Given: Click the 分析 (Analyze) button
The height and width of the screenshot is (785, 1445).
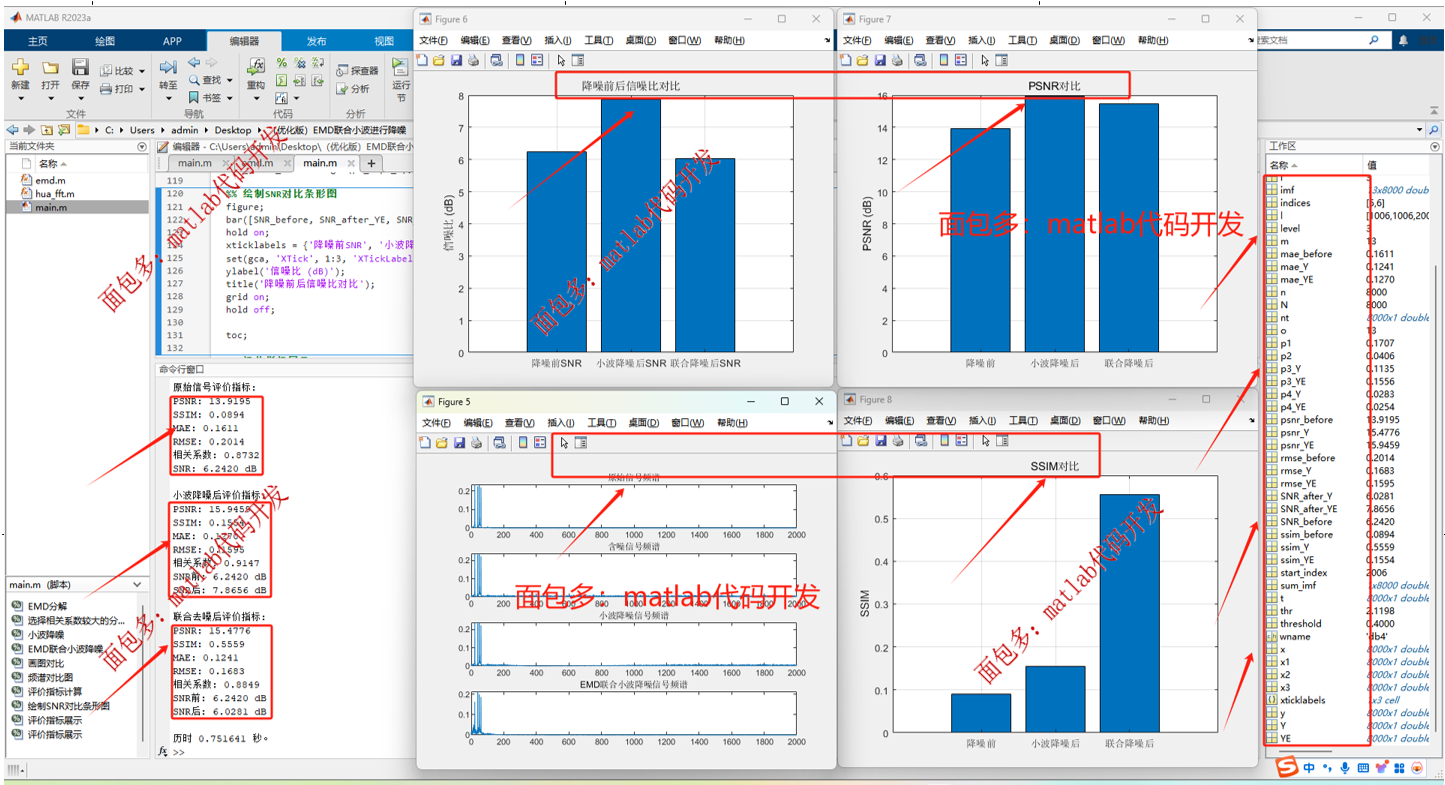Looking at the screenshot, I should tap(352, 88).
